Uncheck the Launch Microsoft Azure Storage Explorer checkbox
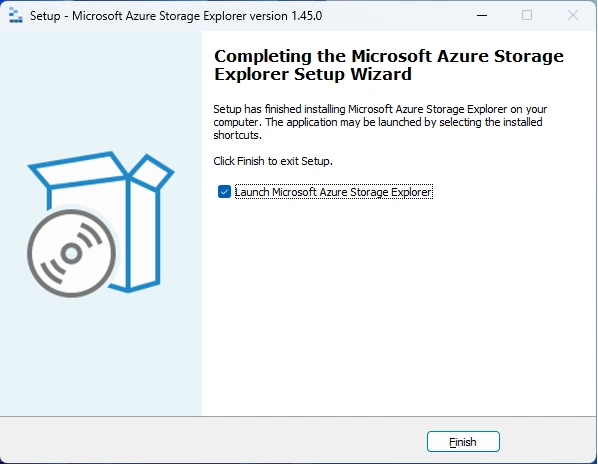 point(224,192)
